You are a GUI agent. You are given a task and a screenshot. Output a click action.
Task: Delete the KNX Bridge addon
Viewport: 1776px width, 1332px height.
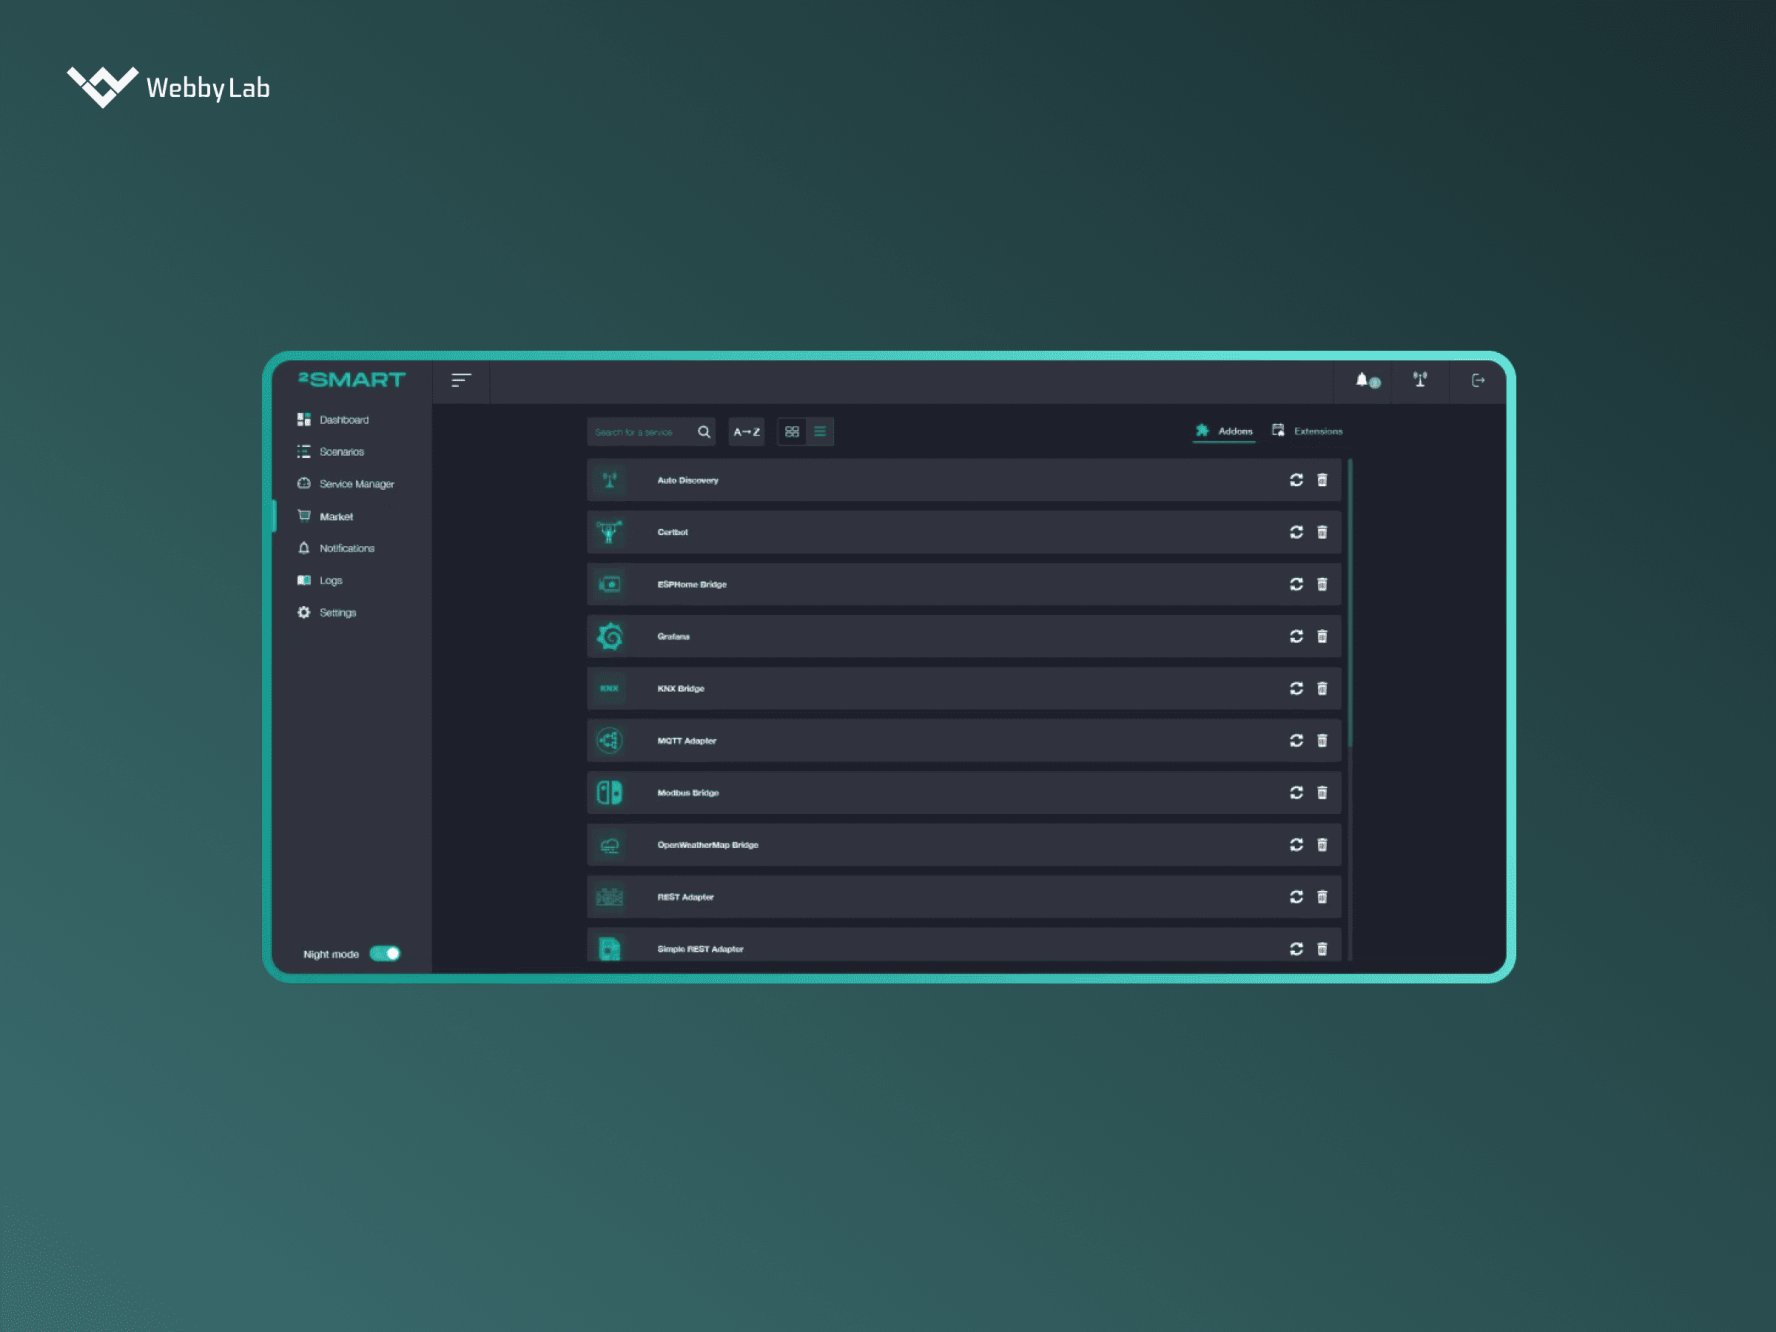[x=1322, y=689]
